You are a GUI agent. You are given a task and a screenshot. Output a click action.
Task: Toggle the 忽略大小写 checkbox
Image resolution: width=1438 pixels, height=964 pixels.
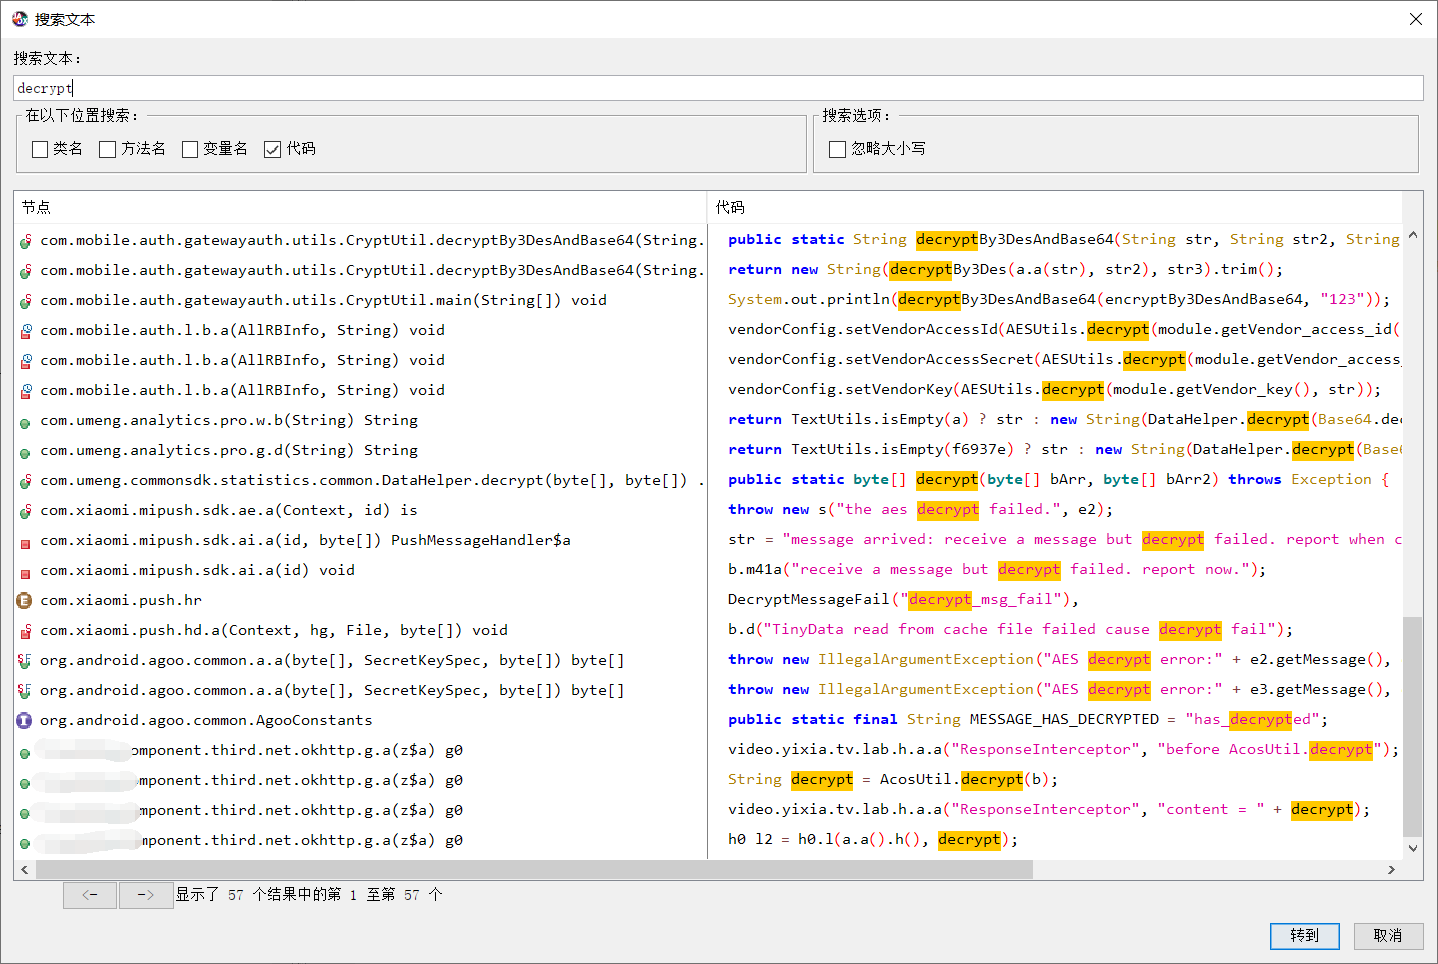point(838,149)
